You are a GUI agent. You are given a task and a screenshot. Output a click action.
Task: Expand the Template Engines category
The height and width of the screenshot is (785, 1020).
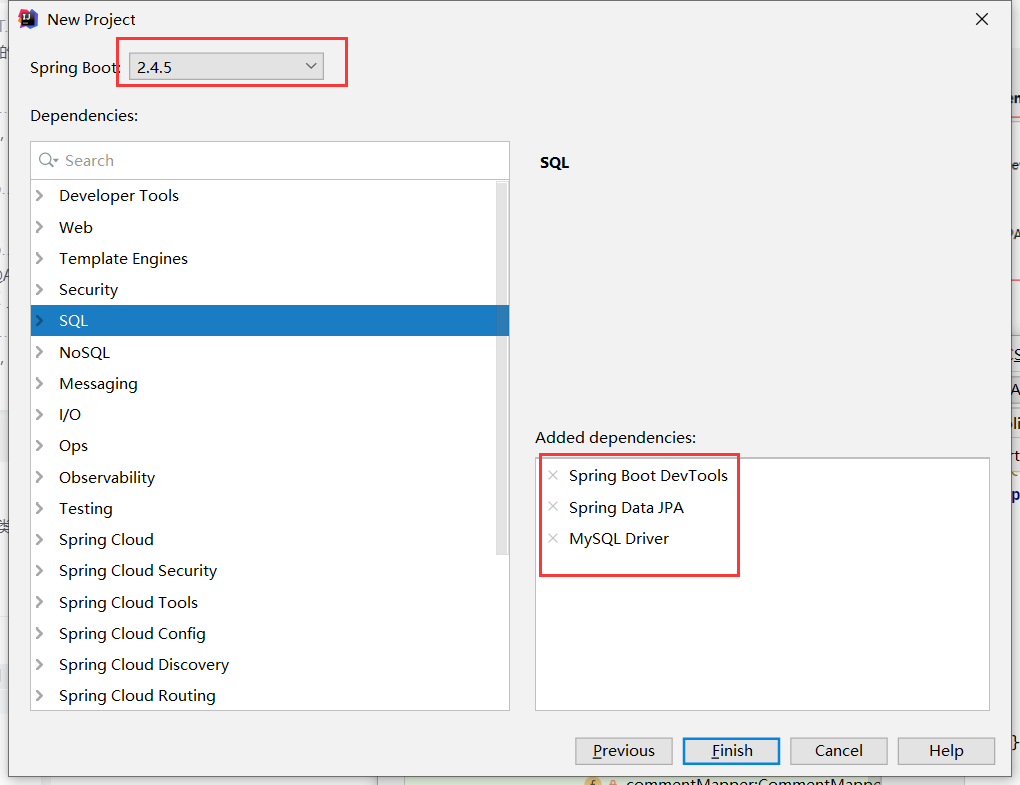point(40,258)
